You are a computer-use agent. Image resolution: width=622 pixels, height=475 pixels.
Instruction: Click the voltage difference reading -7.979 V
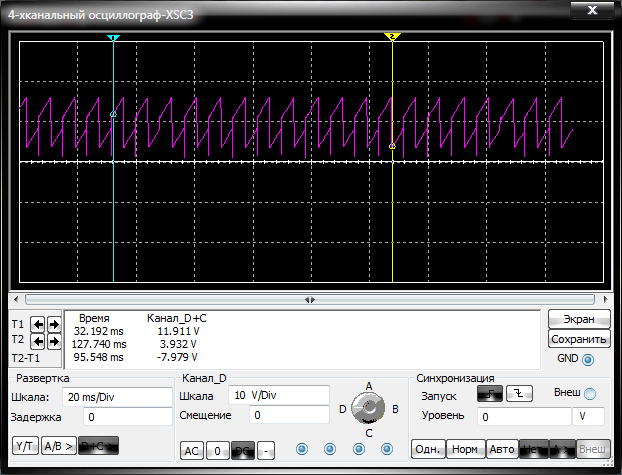[x=177, y=358]
